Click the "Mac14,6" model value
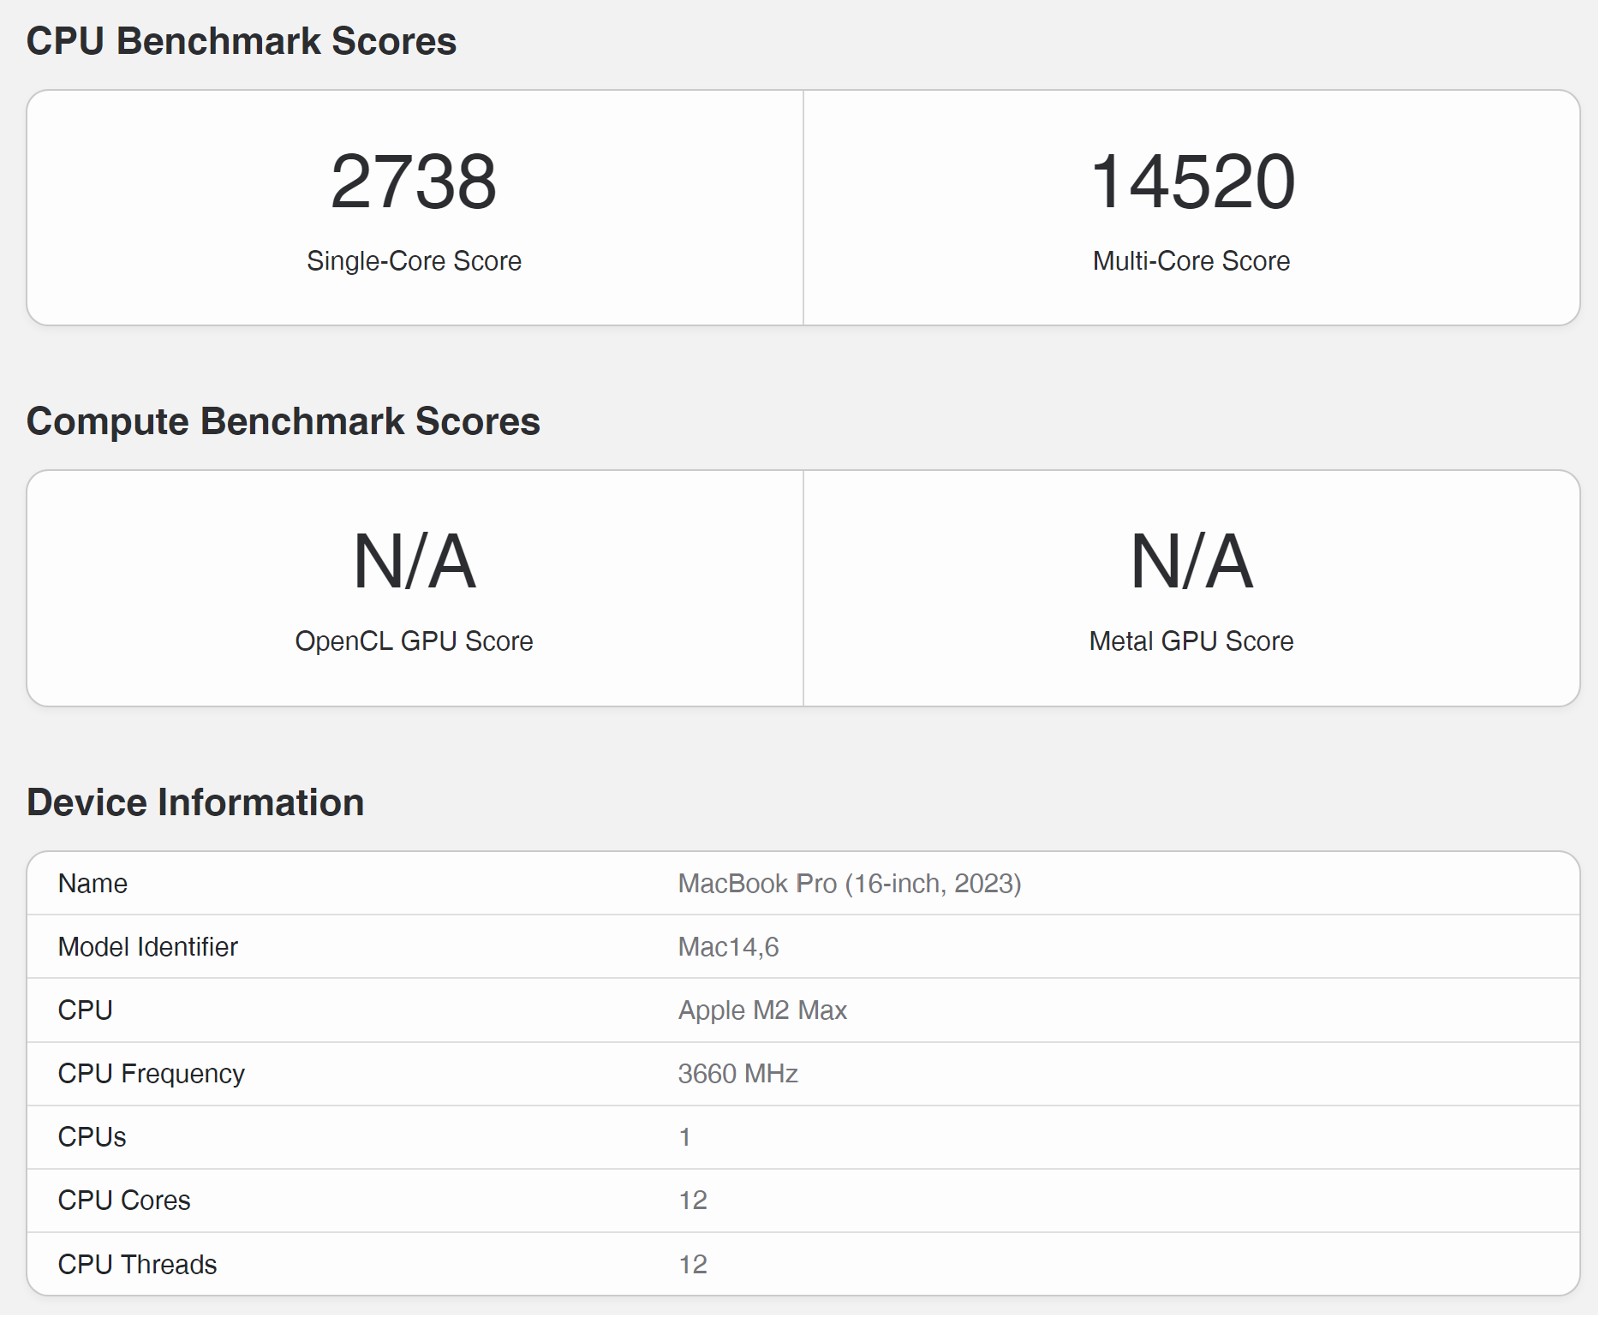Screen dimensions: 1600x1317 (728, 947)
